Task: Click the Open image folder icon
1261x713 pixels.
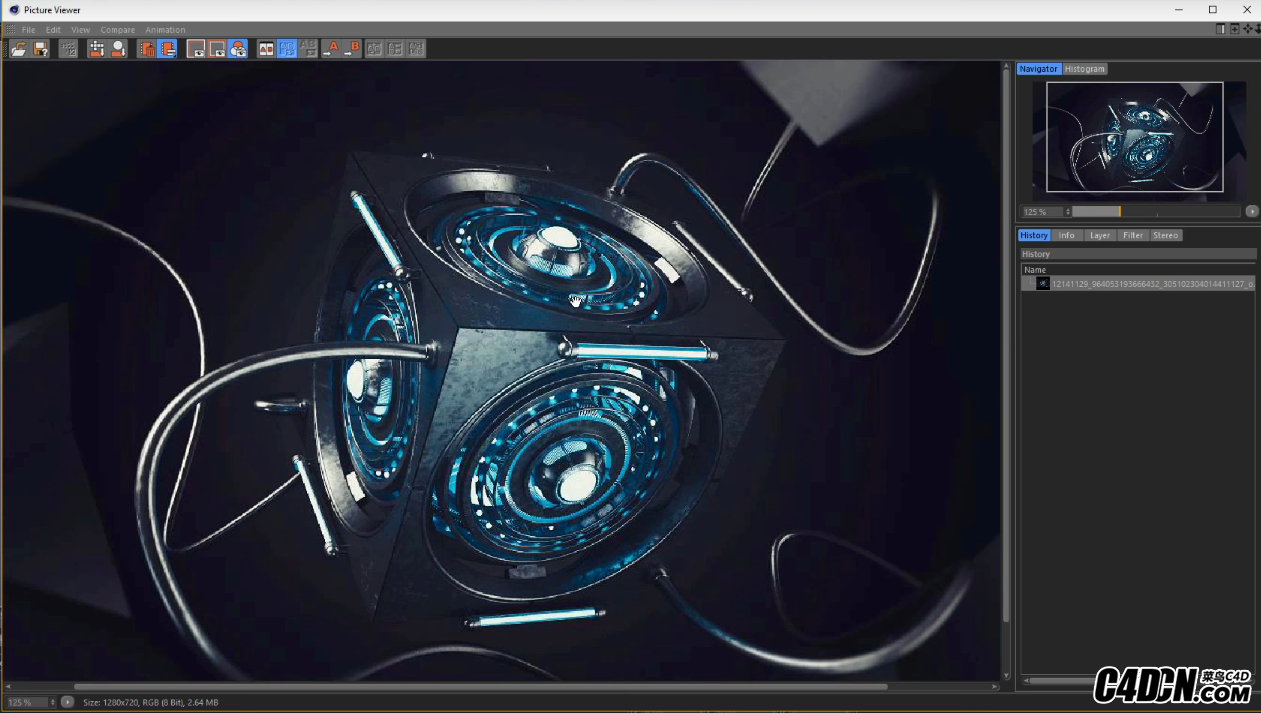Action: [x=19, y=48]
